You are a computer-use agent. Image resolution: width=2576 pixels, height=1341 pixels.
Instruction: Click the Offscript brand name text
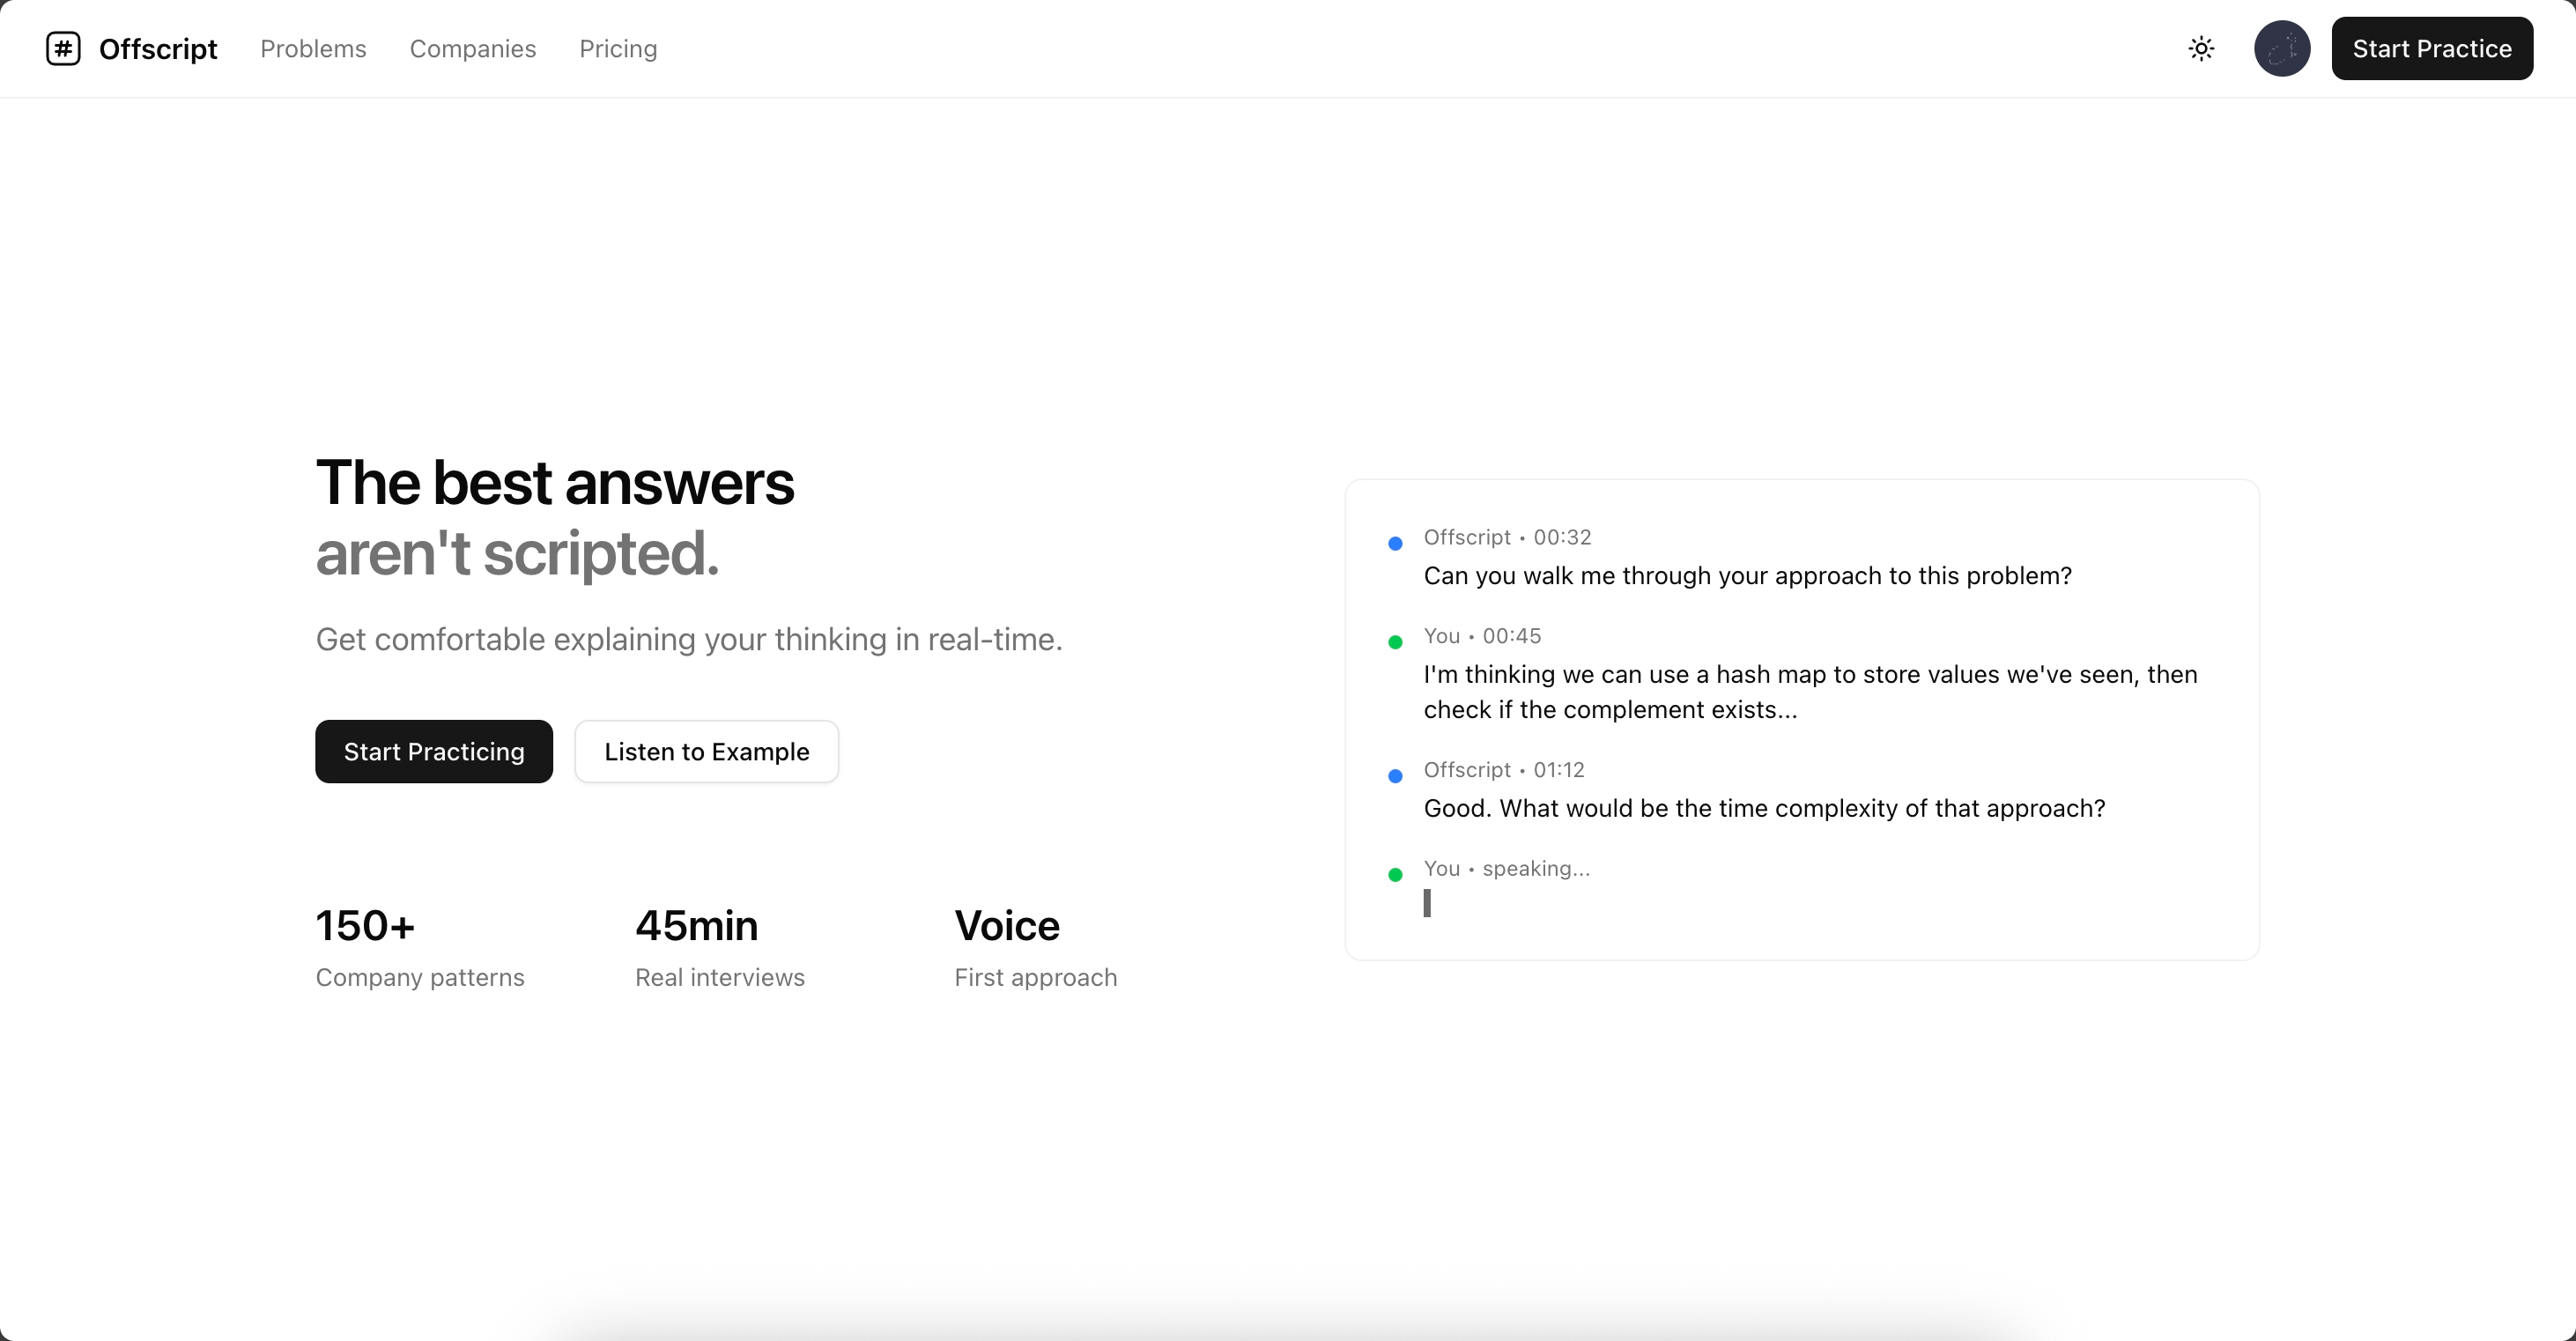(x=158, y=48)
